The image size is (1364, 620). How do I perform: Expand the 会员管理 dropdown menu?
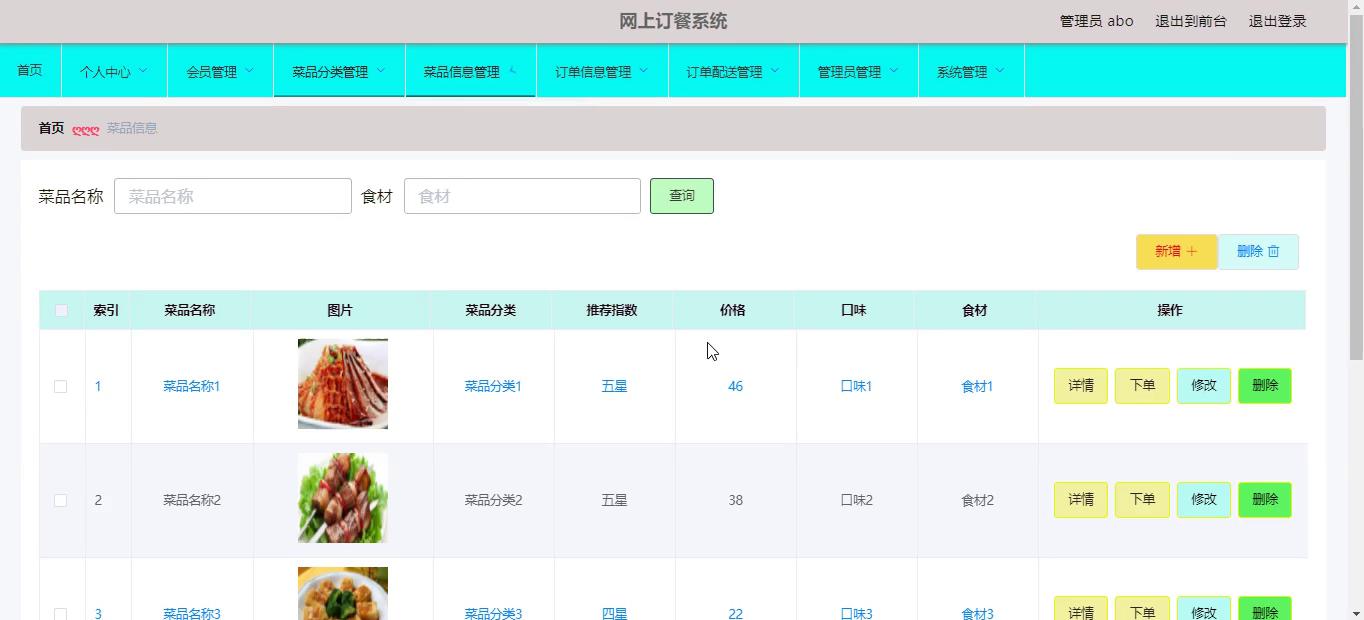coord(219,71)
